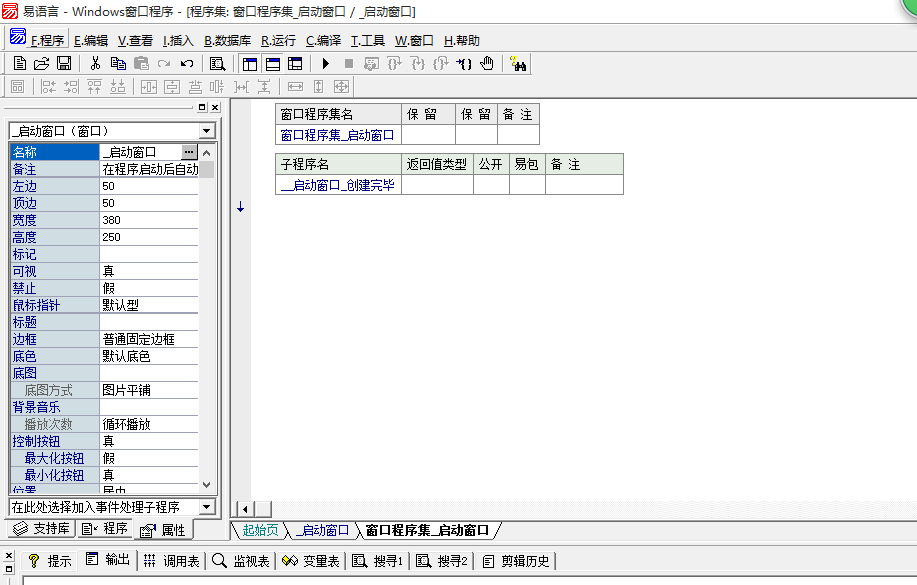Select the 窗口程序集_启动窗口 editor tab
The width and height of the screenshot is (917, 585).
(427, 530)
